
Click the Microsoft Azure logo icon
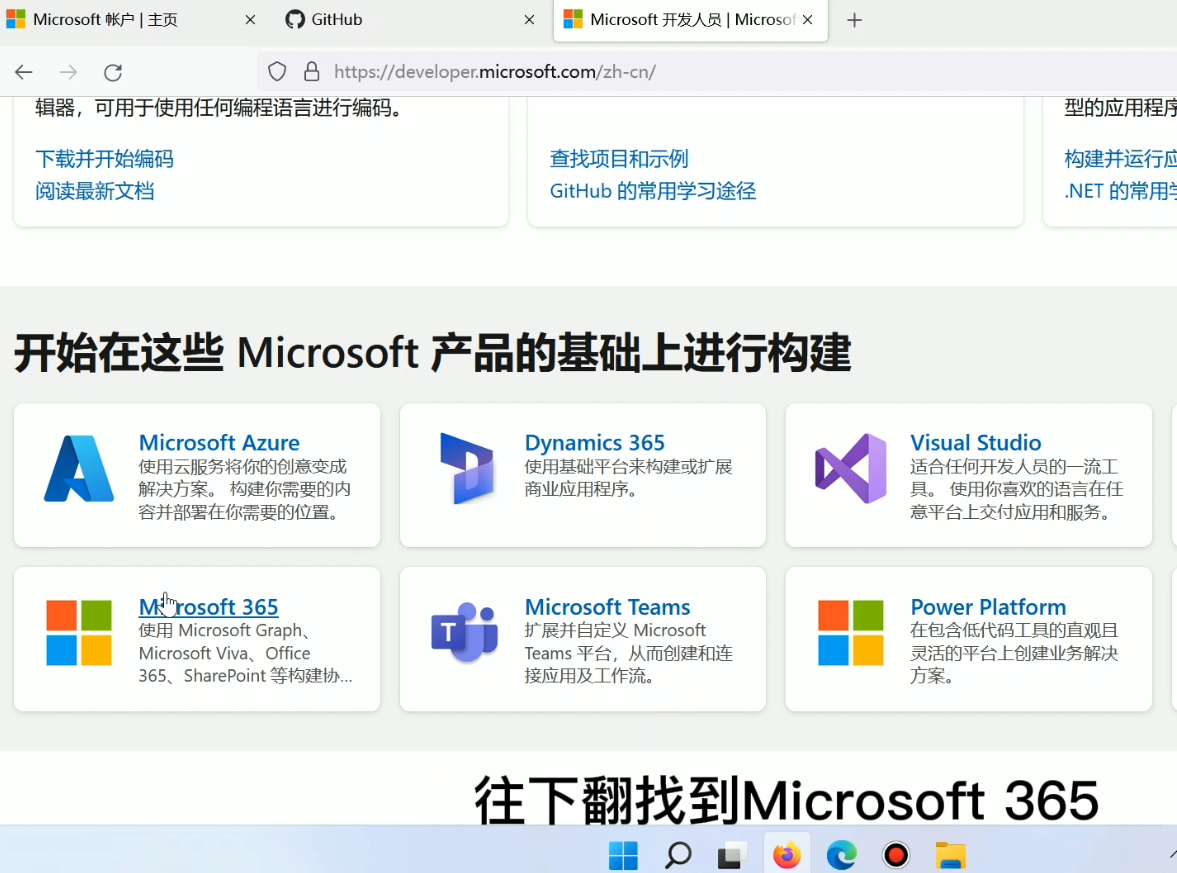coord(79,468)
